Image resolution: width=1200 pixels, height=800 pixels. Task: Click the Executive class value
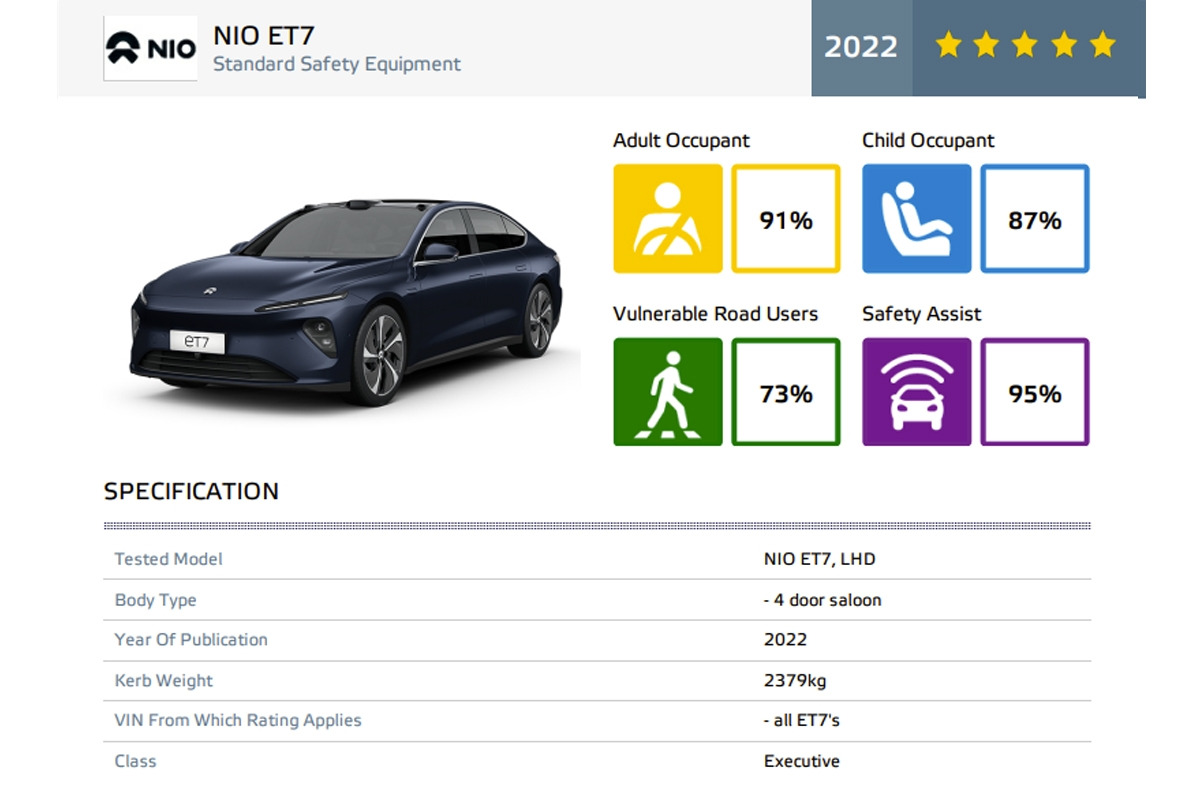coord(802,761)
